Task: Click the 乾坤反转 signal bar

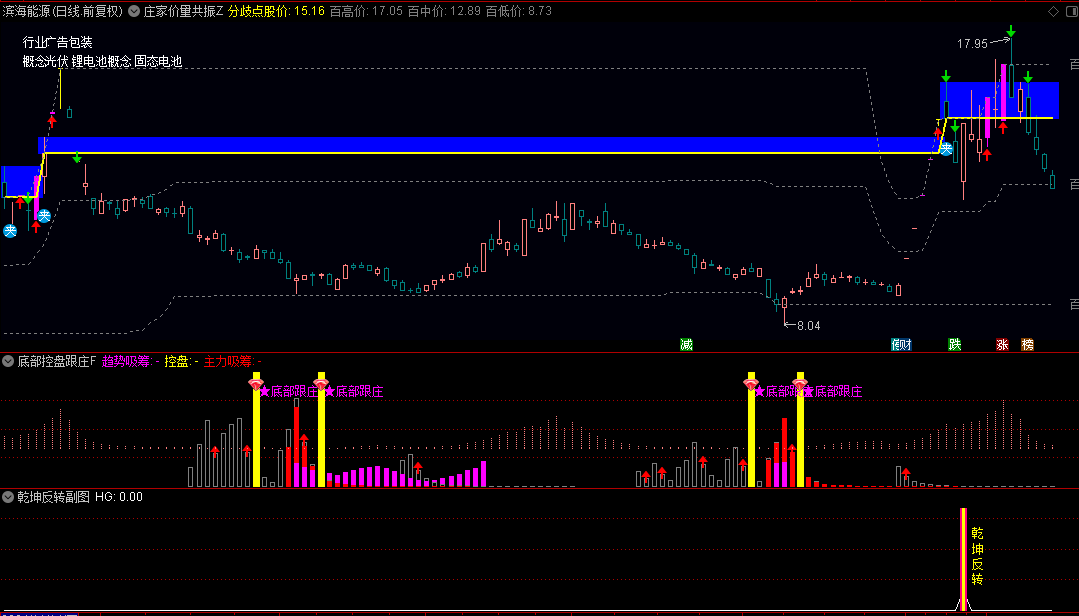Action: click(x=963, y=559)
